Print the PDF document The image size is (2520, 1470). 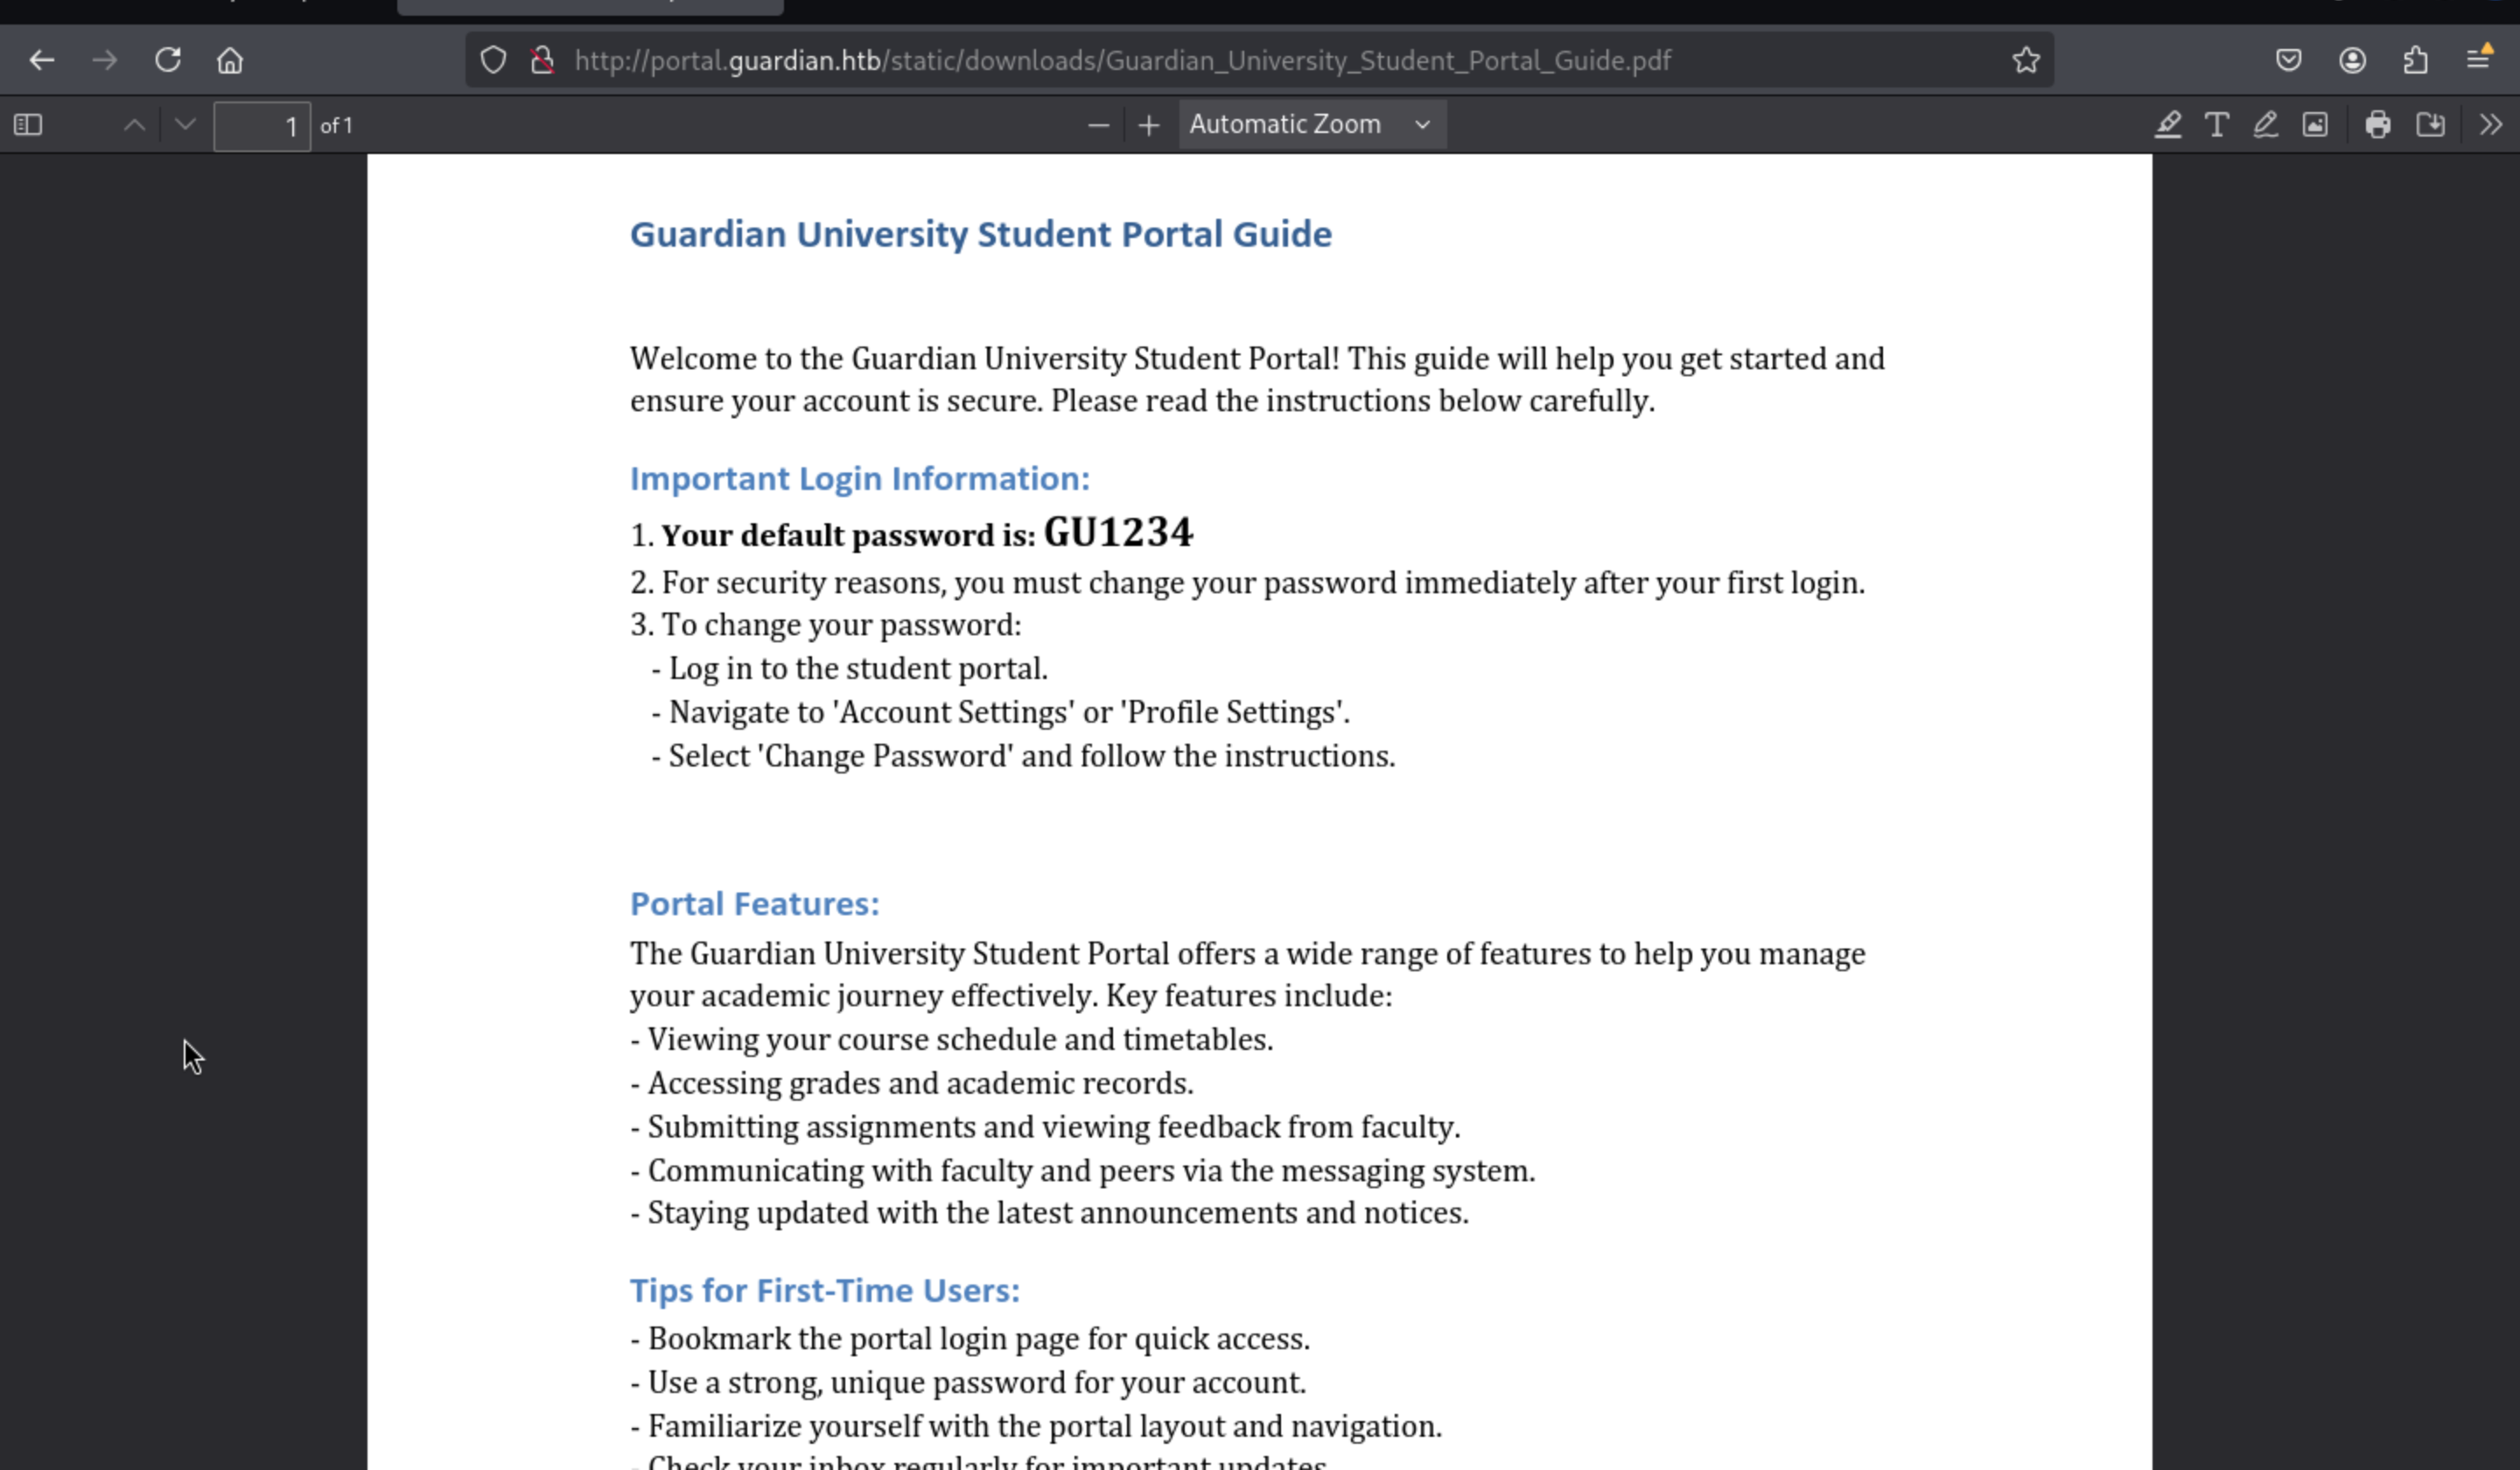(2378, 125)
